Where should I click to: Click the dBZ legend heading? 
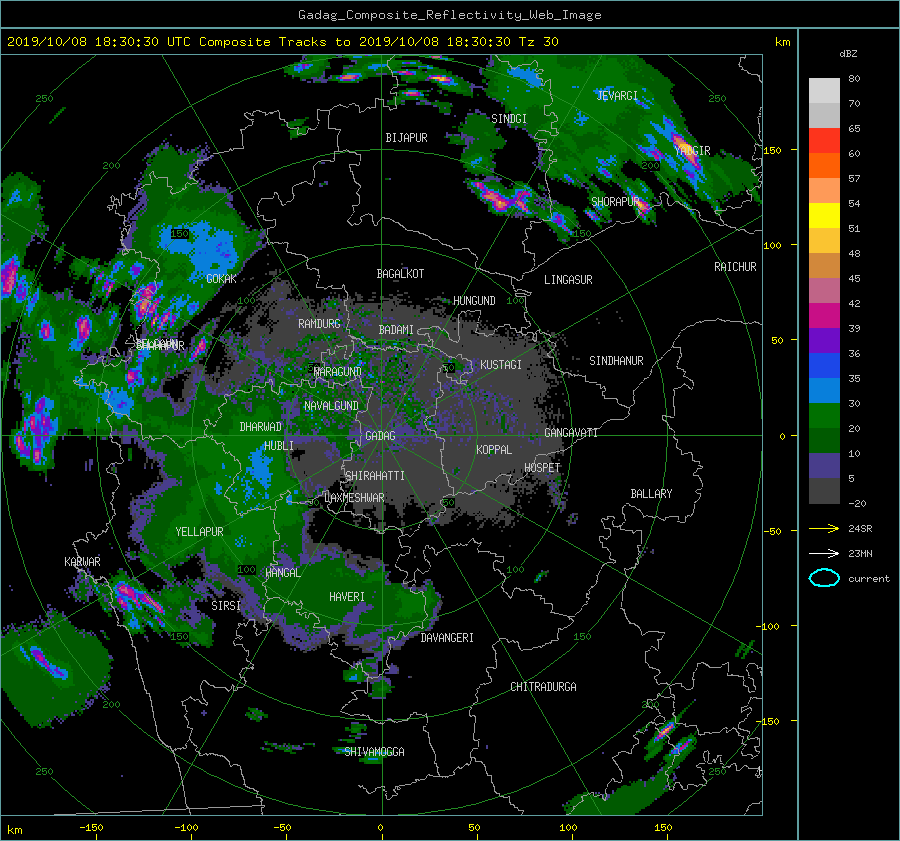pyautogui.click(x=848, y=53)
